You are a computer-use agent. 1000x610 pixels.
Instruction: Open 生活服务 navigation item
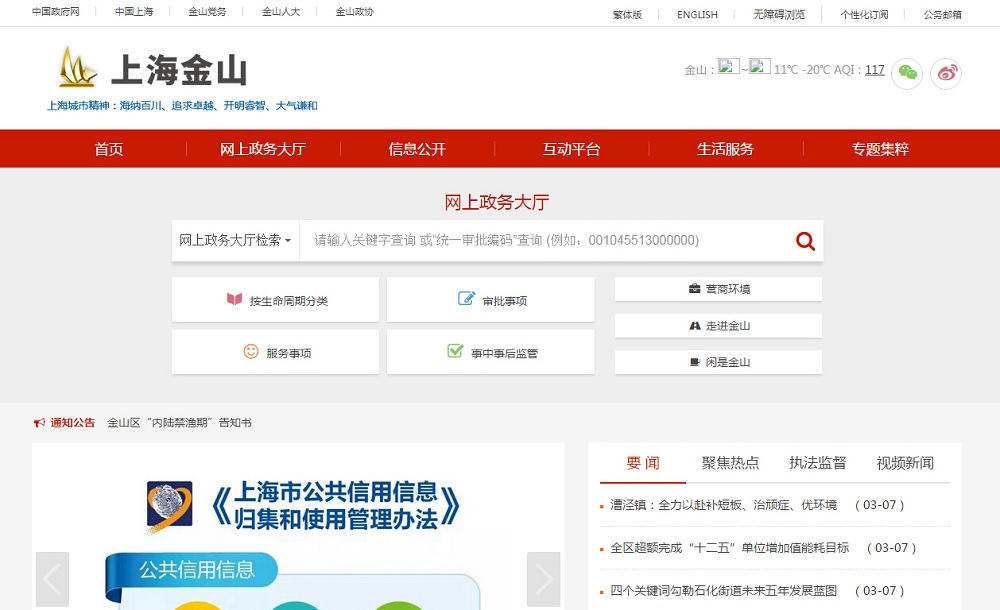pyautogui.click(x=726, y=149)
